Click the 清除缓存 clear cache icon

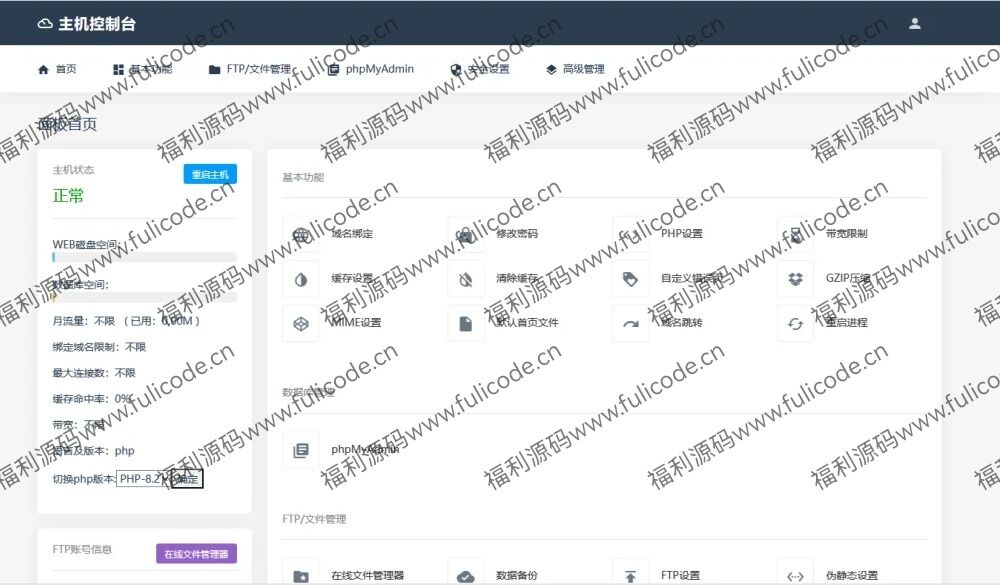coord(465,279)
